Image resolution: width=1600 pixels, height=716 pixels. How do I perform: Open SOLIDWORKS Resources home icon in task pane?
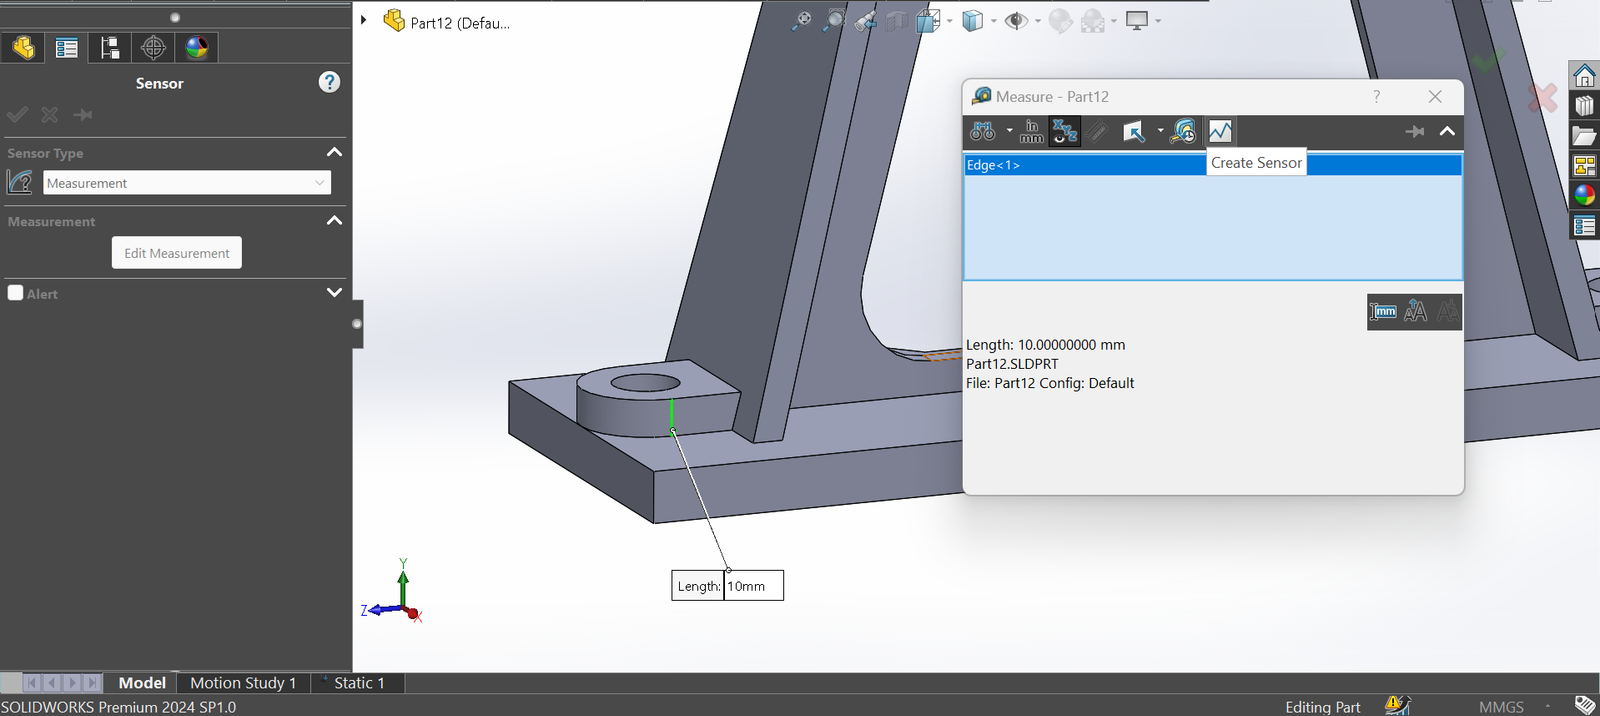point(1584,76)
